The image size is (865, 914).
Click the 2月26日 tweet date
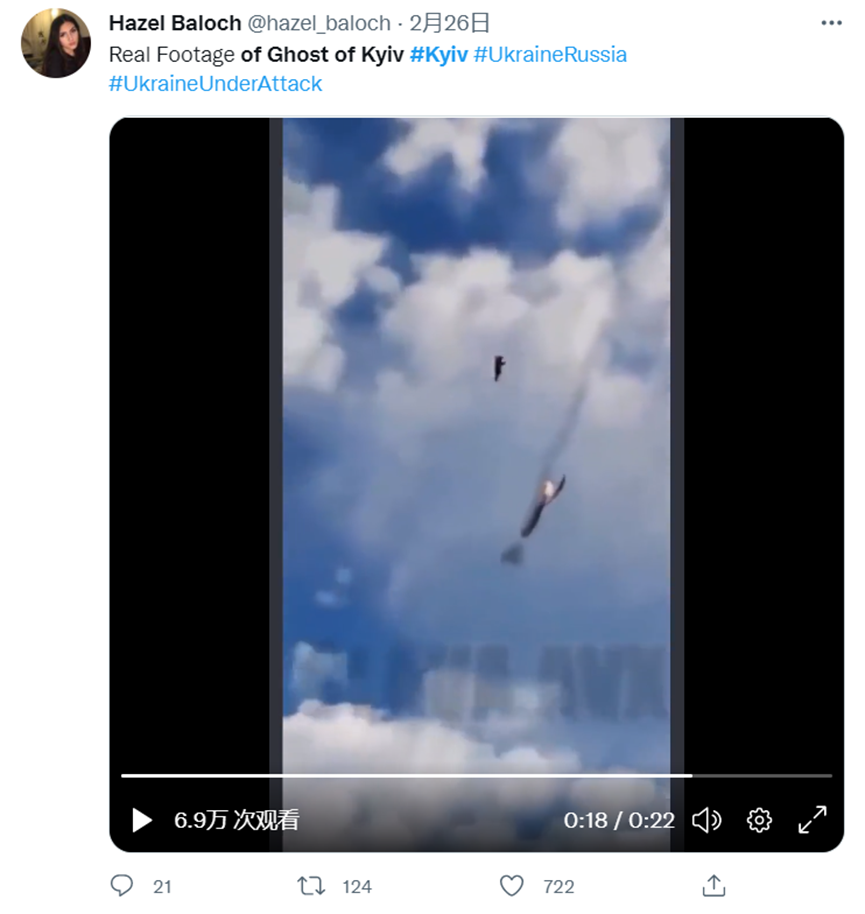tap(449, 23)
